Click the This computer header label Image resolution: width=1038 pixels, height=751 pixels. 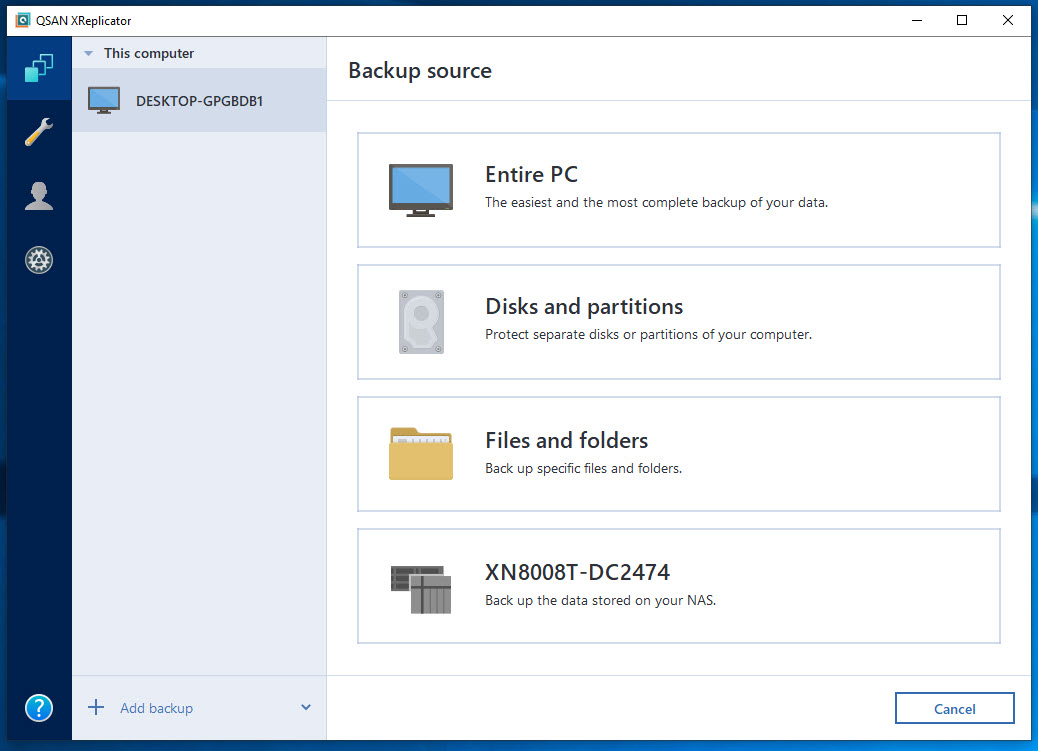(149, 53)
